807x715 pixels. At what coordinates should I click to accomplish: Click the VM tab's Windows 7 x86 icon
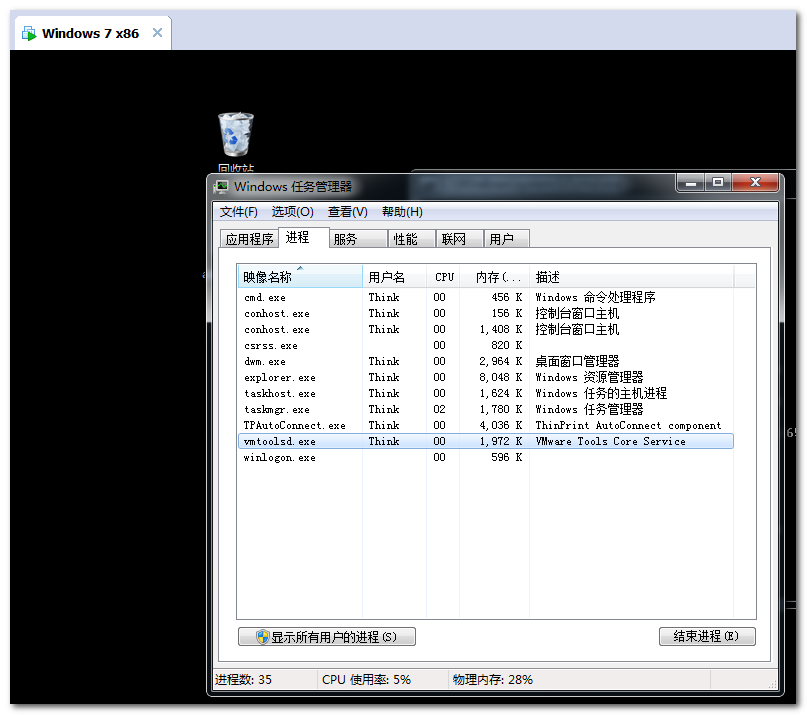point(29,34)
